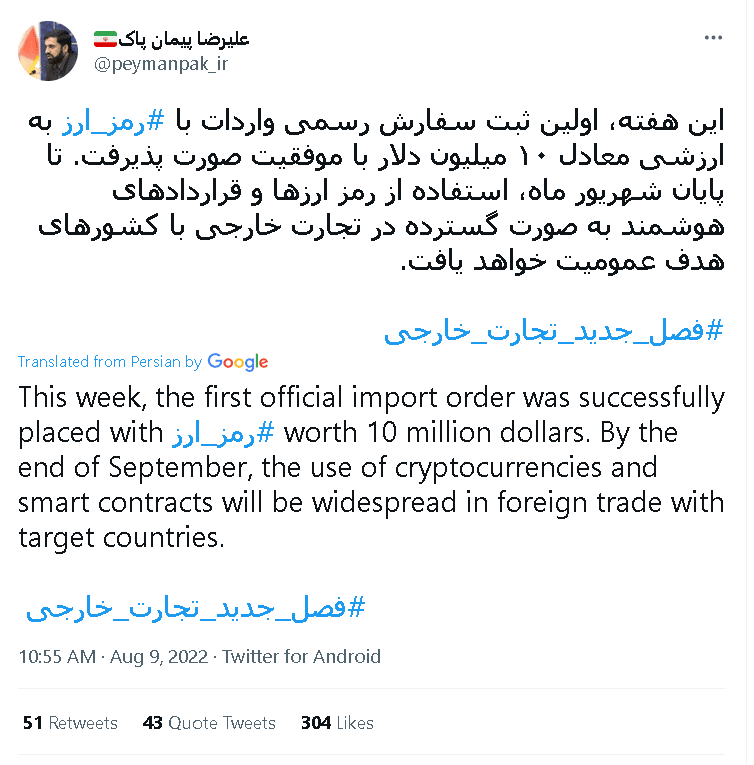Open the #رمز_ارز hashtag in the English translation
This screenshot has height=765, width=754.
[223, 433]
